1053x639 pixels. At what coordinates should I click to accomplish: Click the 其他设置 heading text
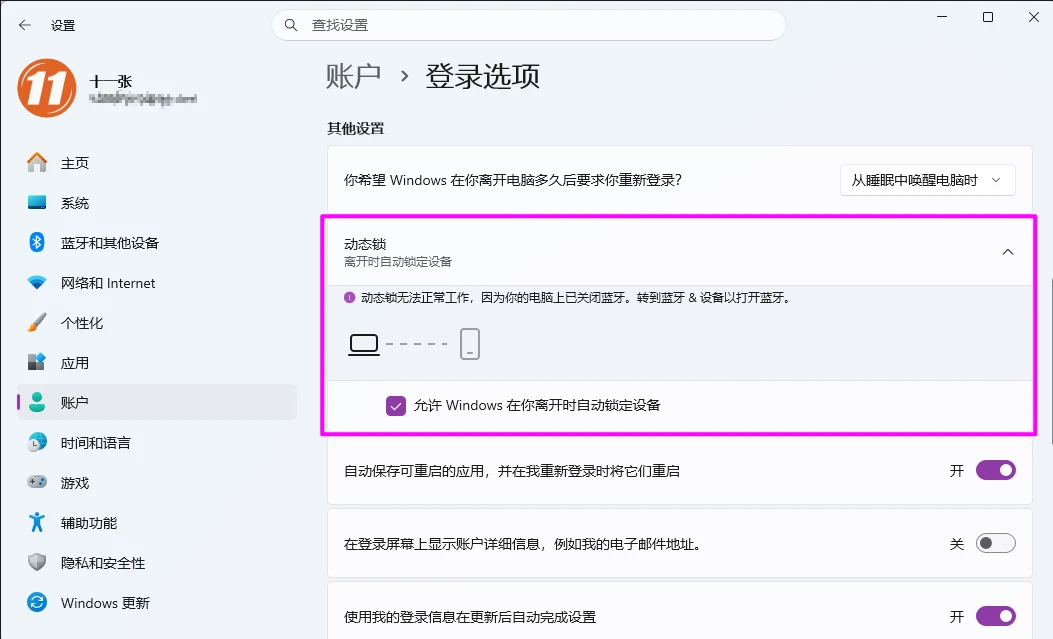coord(356,128)
